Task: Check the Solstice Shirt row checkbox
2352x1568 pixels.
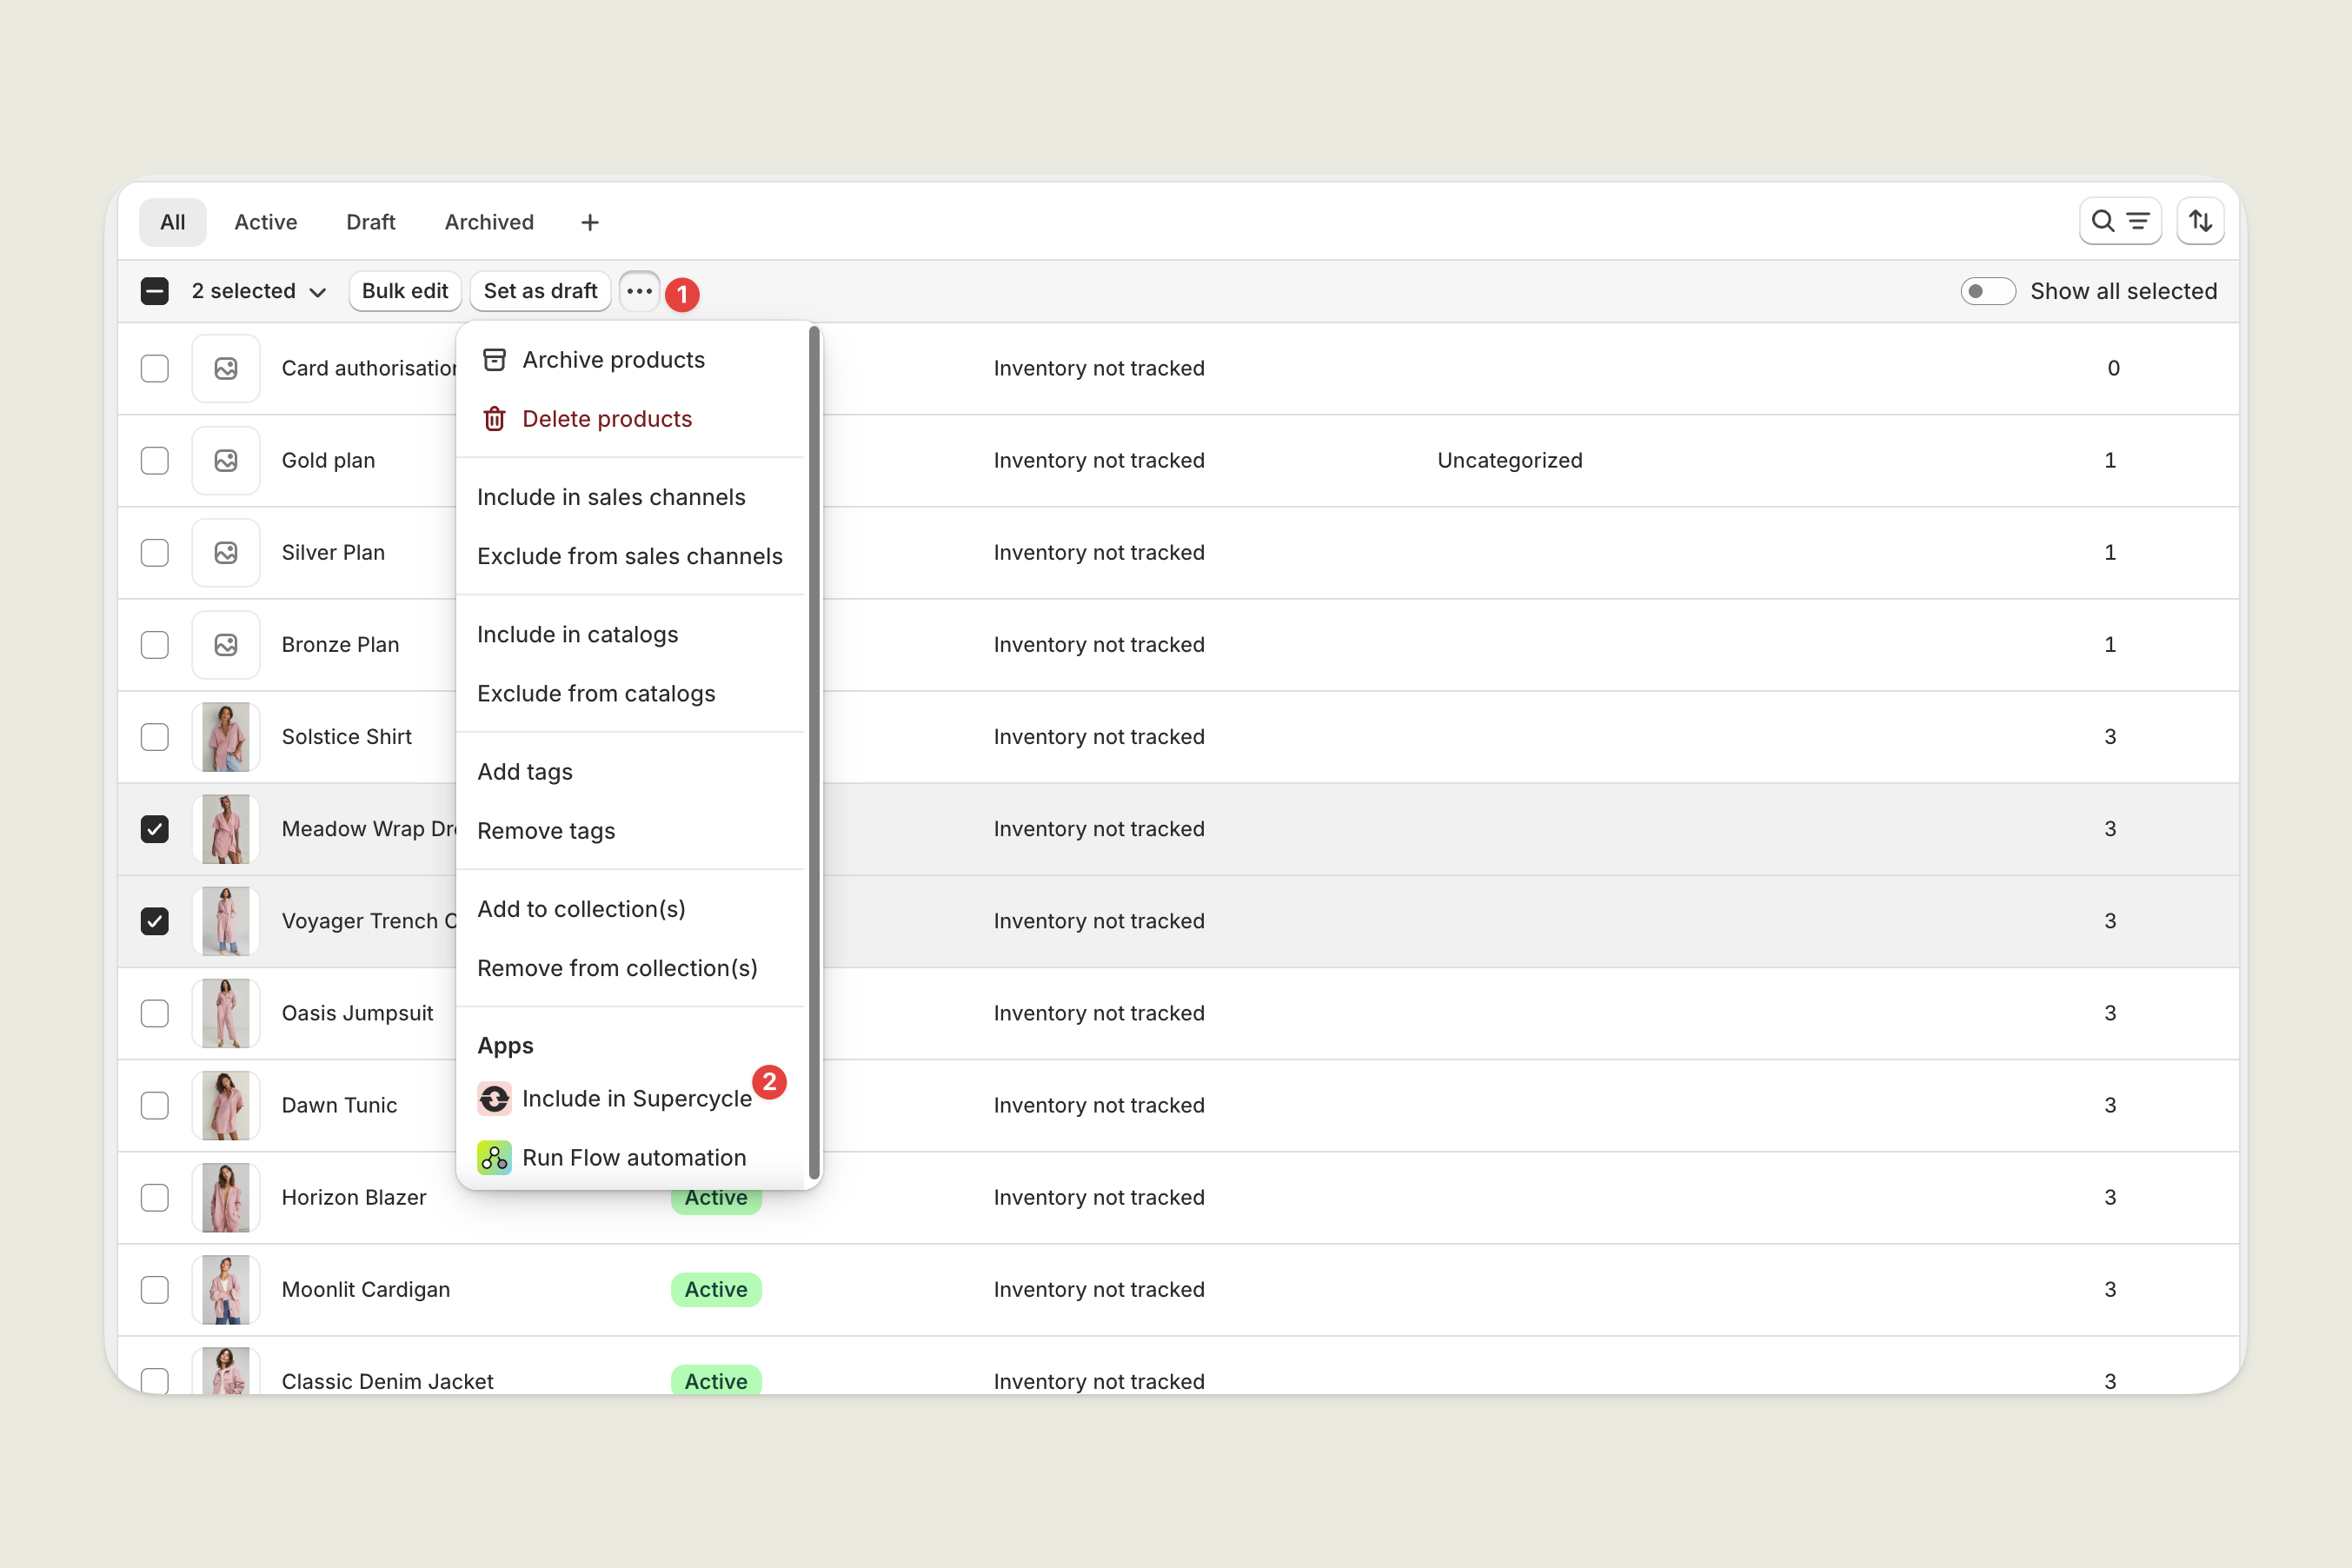Action: [x=155, y=737]
